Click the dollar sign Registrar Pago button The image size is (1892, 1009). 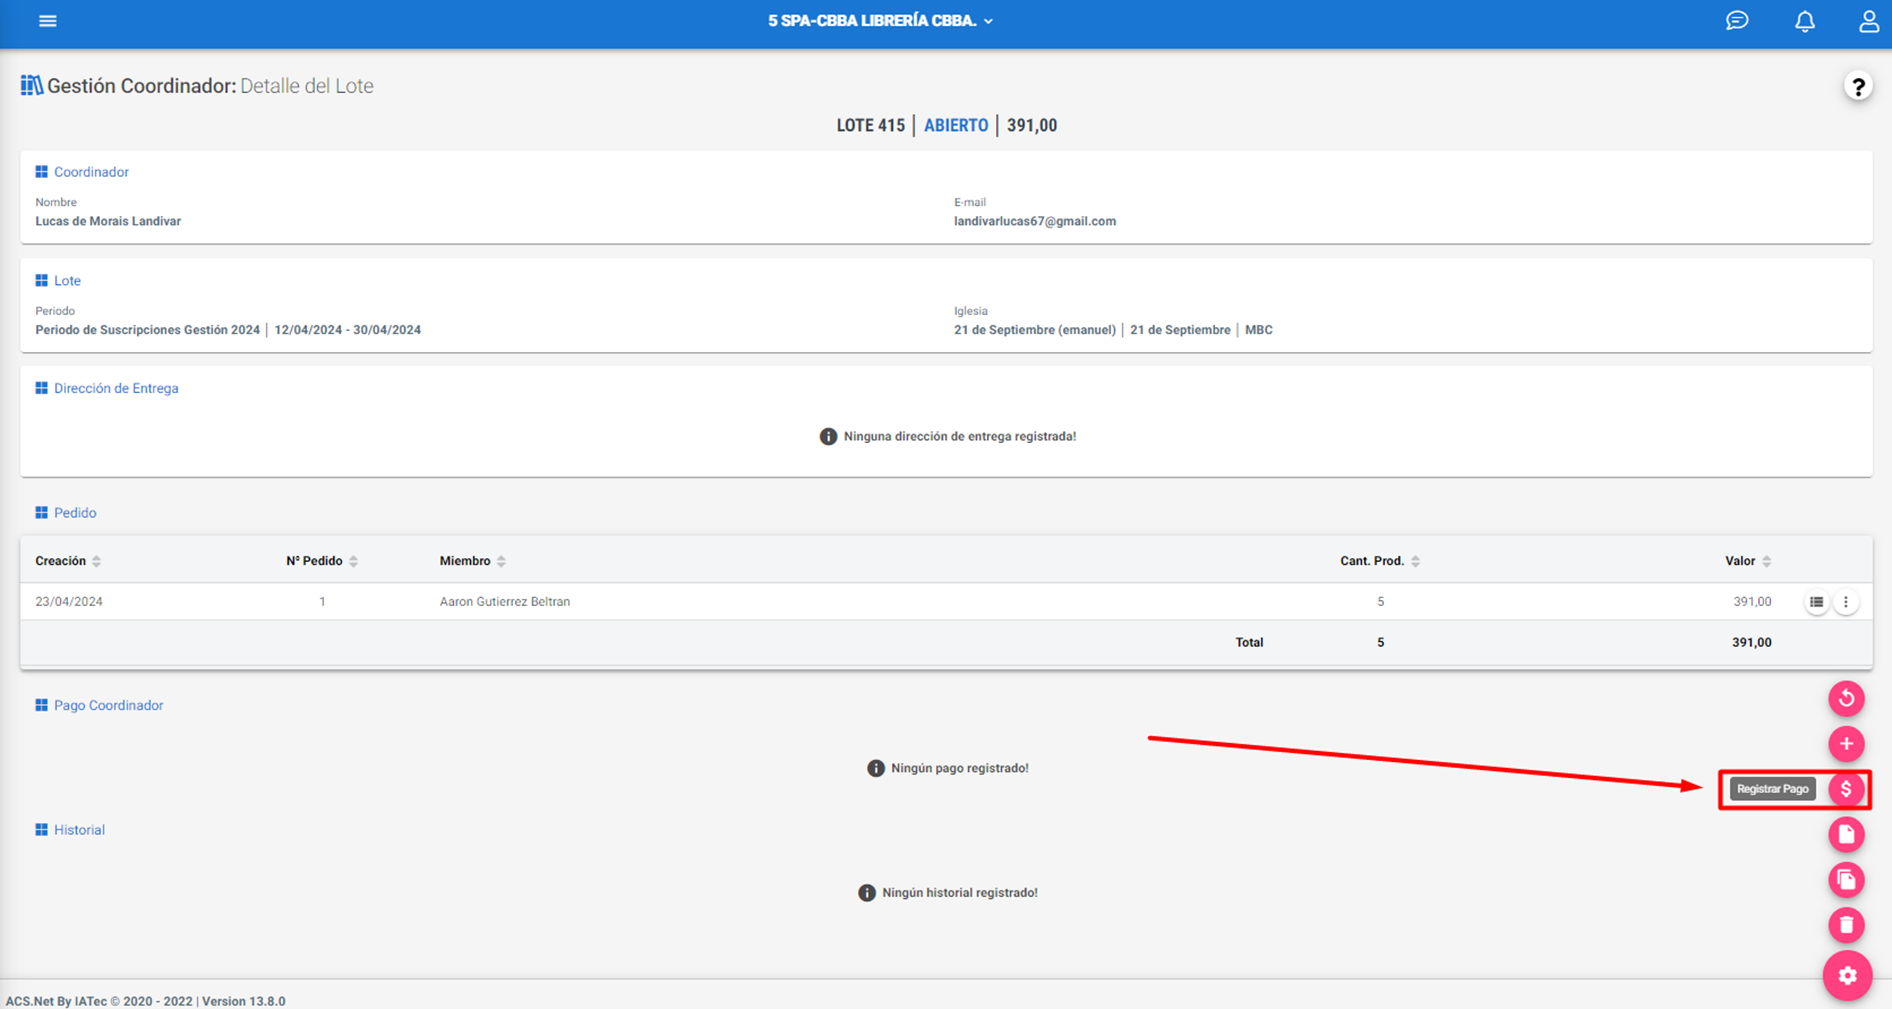[1846, 789]
